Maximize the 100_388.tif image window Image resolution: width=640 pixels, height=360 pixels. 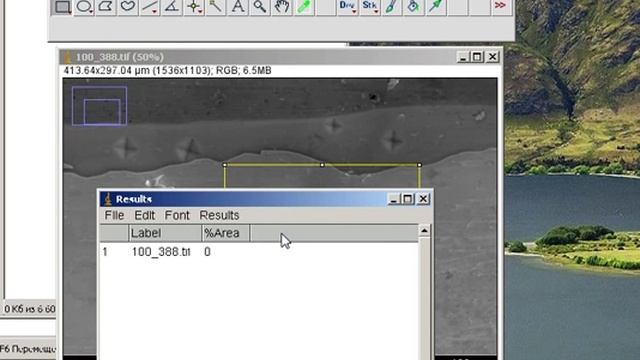477,57
